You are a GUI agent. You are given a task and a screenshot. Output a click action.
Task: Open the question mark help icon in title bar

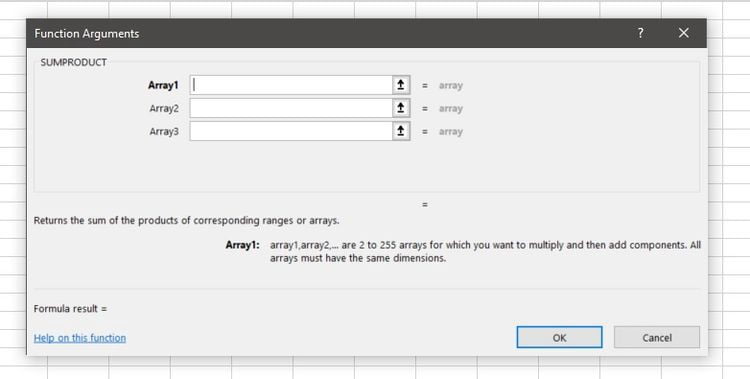[x=640, y=33]
